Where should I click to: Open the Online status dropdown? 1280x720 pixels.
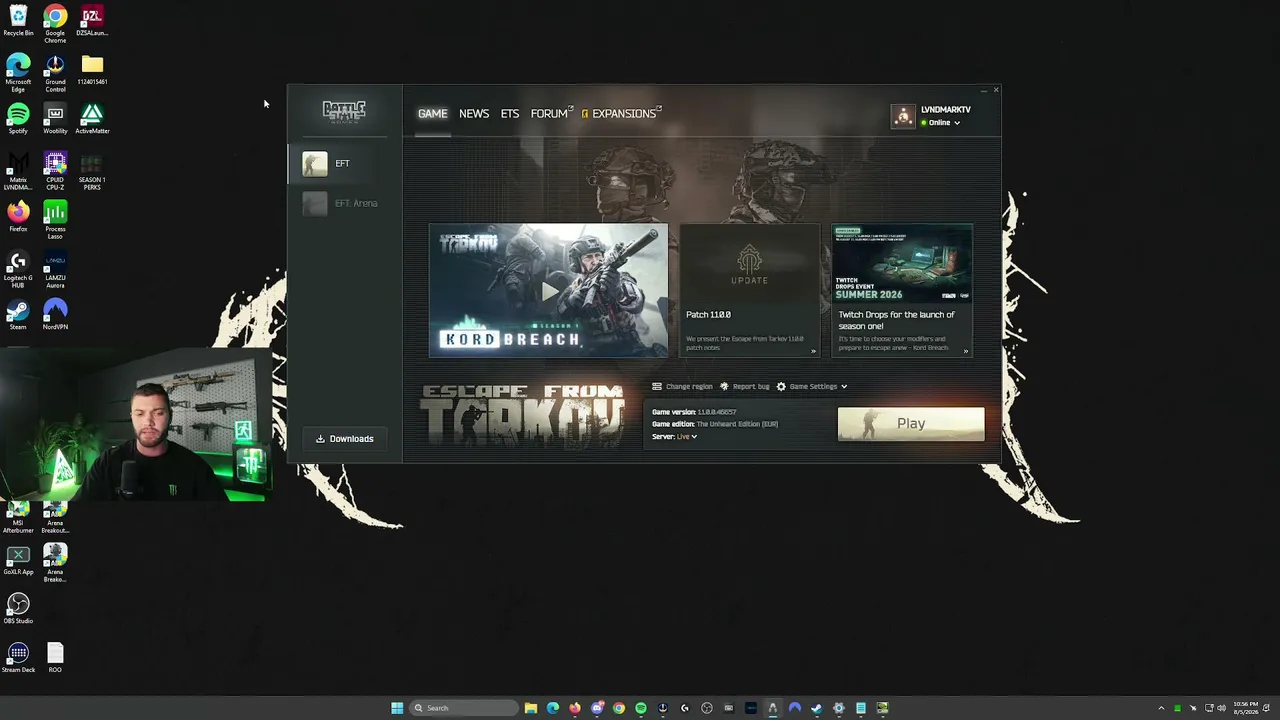941,123
